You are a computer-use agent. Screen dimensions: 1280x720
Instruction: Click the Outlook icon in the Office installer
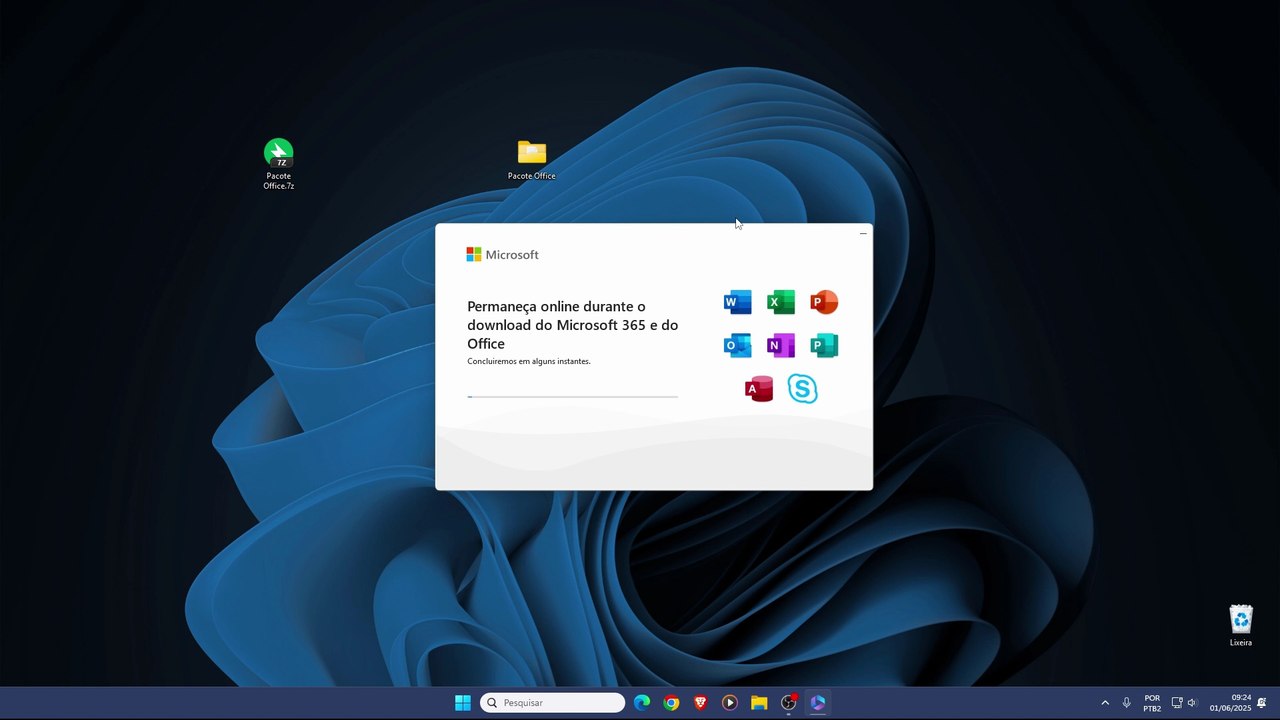tap(737, 346)
